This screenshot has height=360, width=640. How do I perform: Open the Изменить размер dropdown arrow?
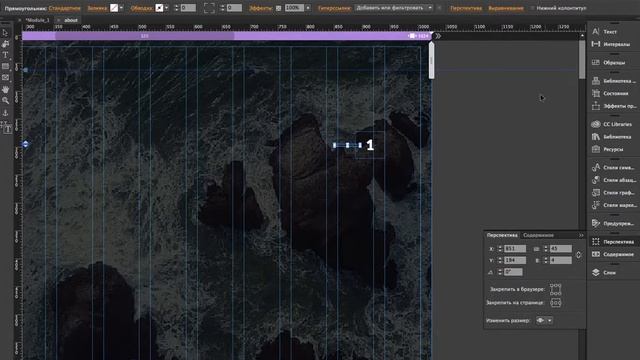coord(550,320)
